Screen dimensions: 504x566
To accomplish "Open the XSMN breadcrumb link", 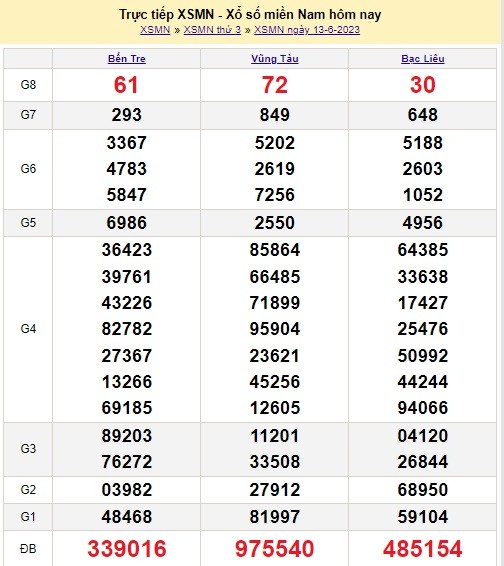I will (155, 30).
